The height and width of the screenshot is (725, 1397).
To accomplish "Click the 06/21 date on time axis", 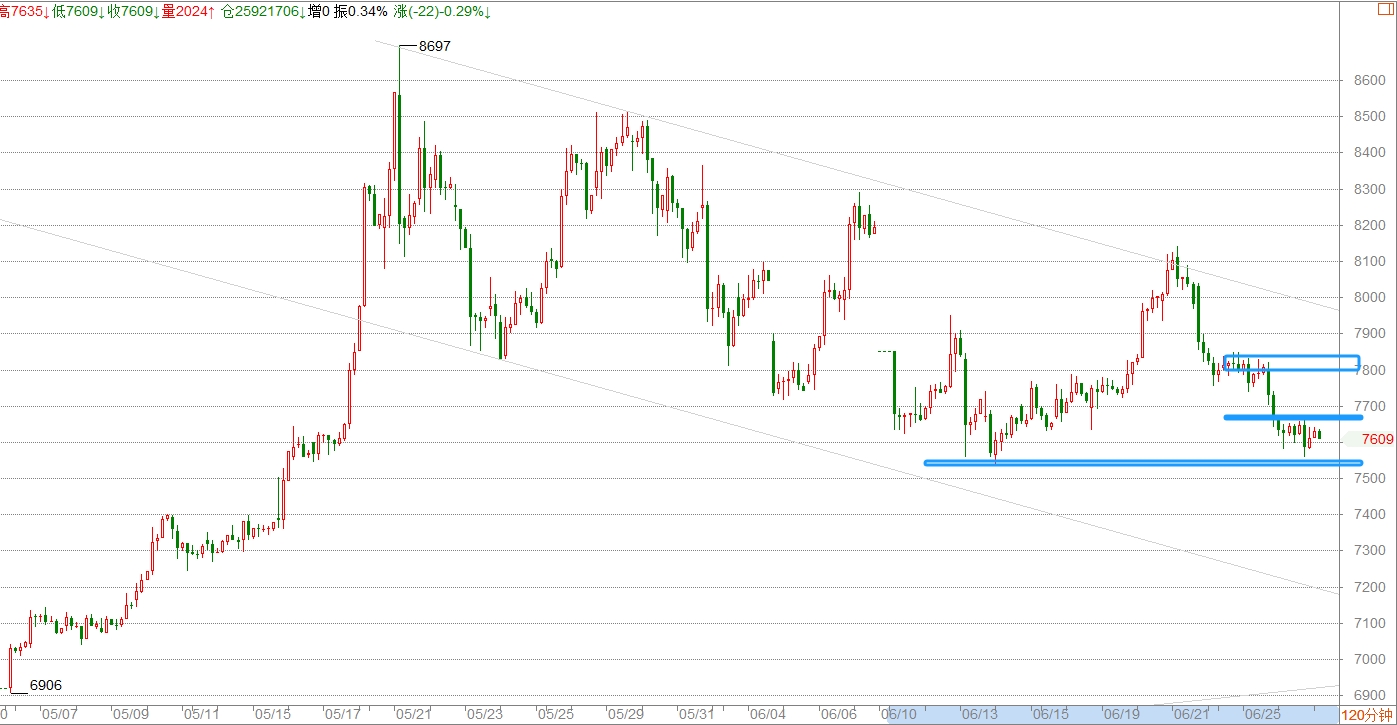I will coord(1191,715).
